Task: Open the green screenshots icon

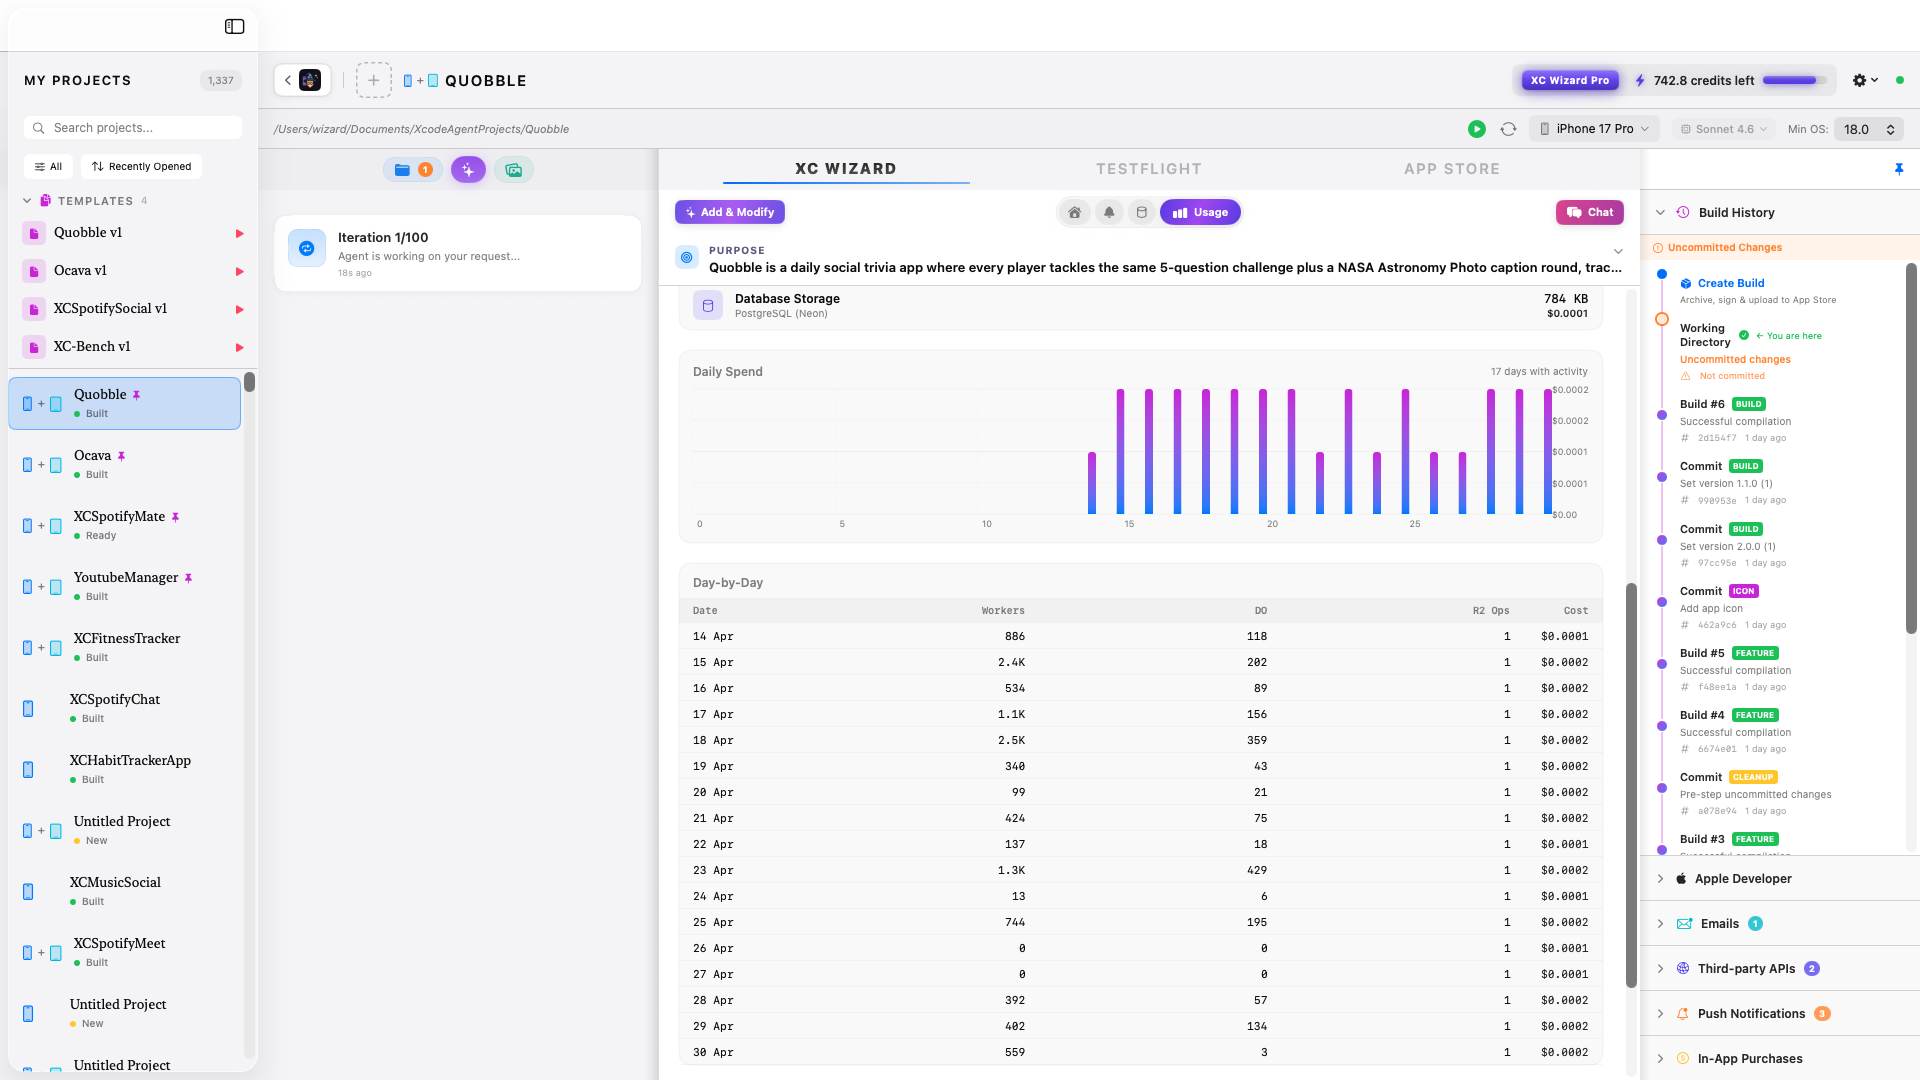Action: click(514, 170)
